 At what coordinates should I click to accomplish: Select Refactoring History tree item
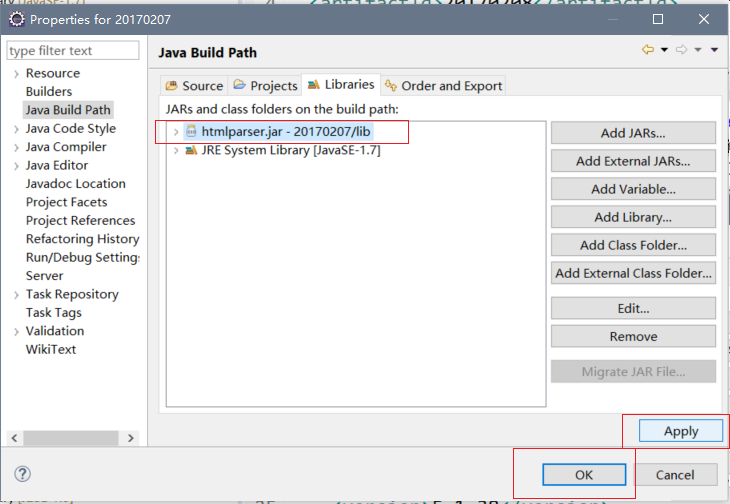(x=82, y=239)
